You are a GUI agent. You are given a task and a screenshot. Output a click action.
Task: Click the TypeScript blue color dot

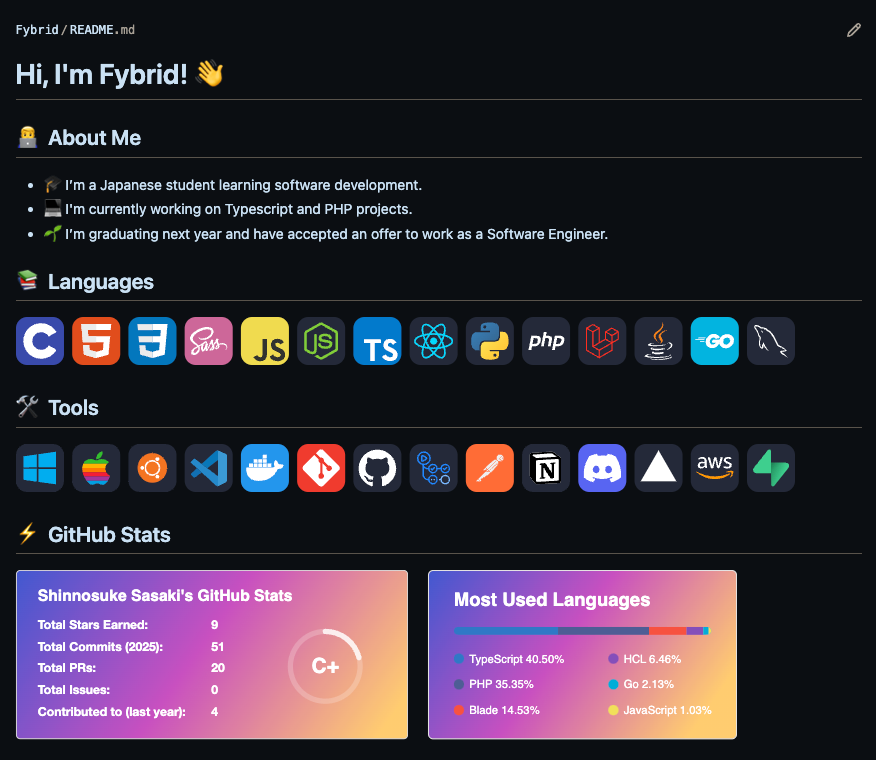click(459, 659)
